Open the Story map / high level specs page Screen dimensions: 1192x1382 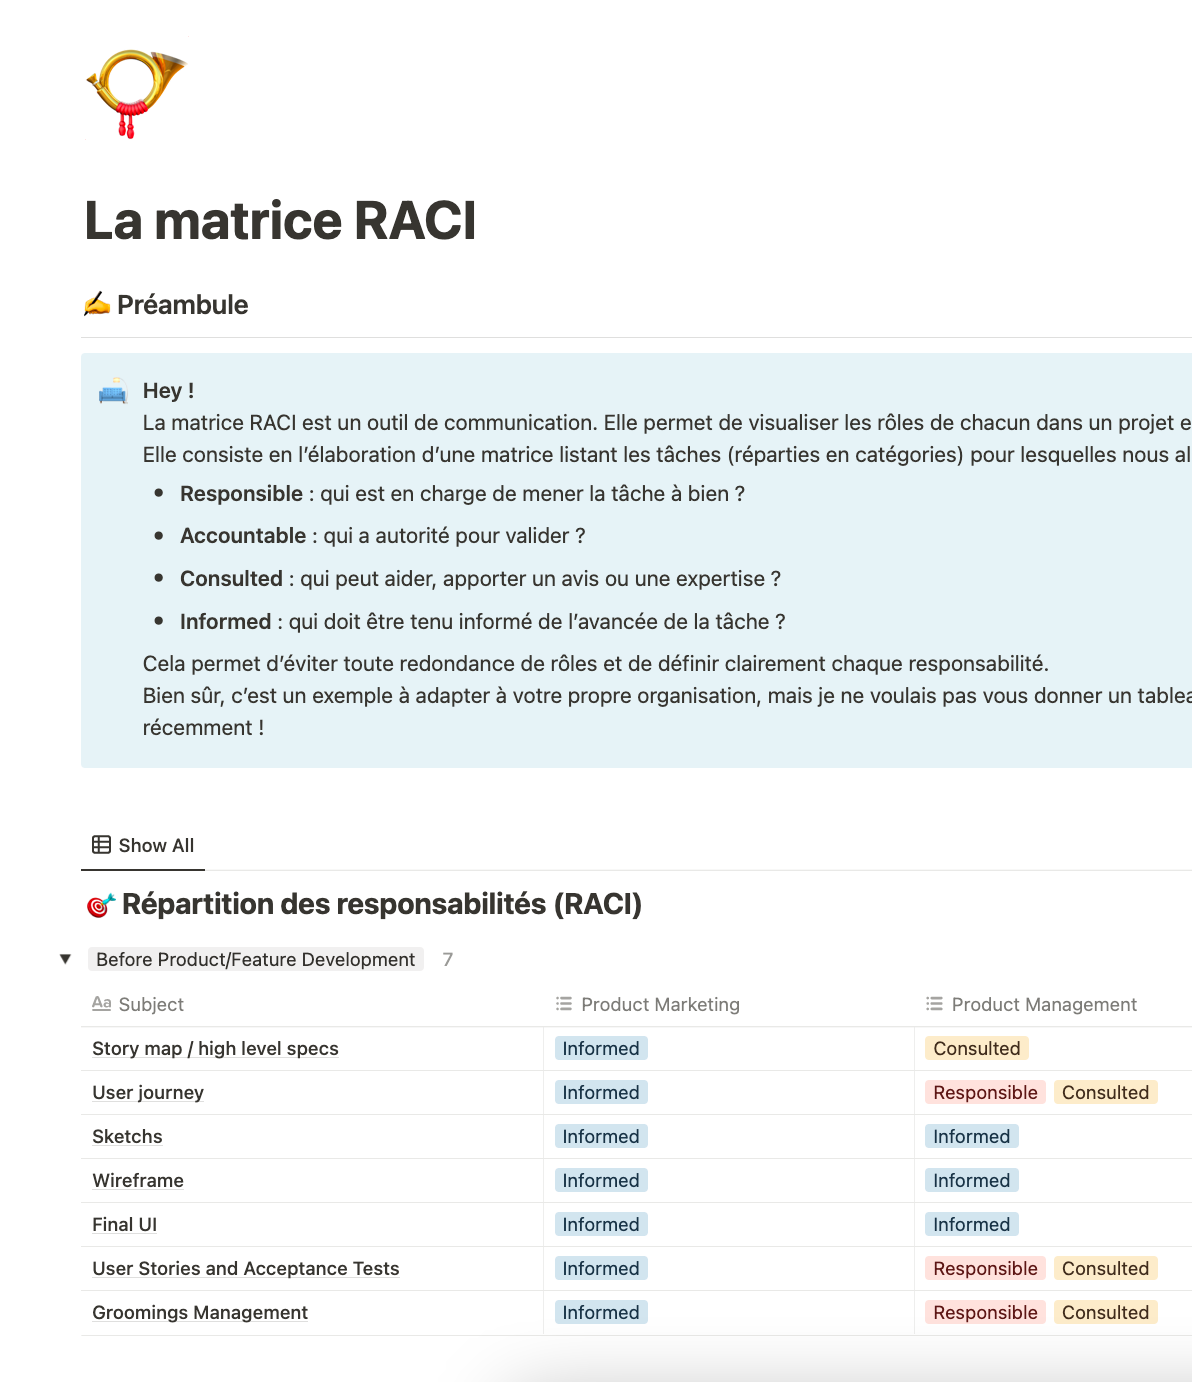215,1048
